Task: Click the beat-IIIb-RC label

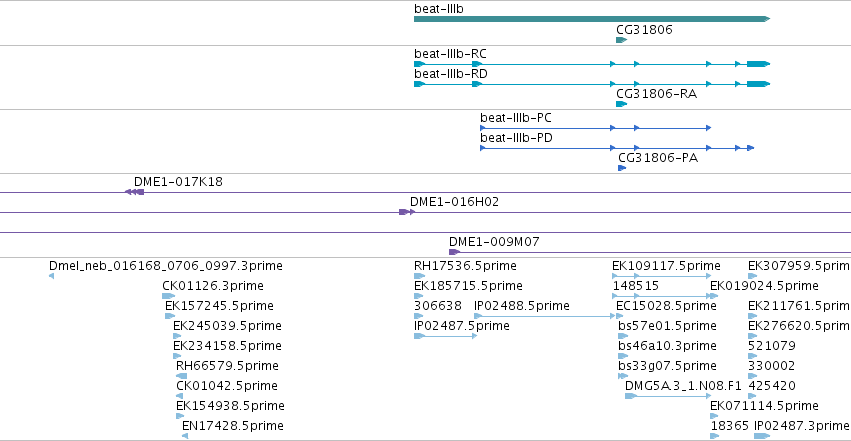Action: pyautogui.click(x=450, y=54)
